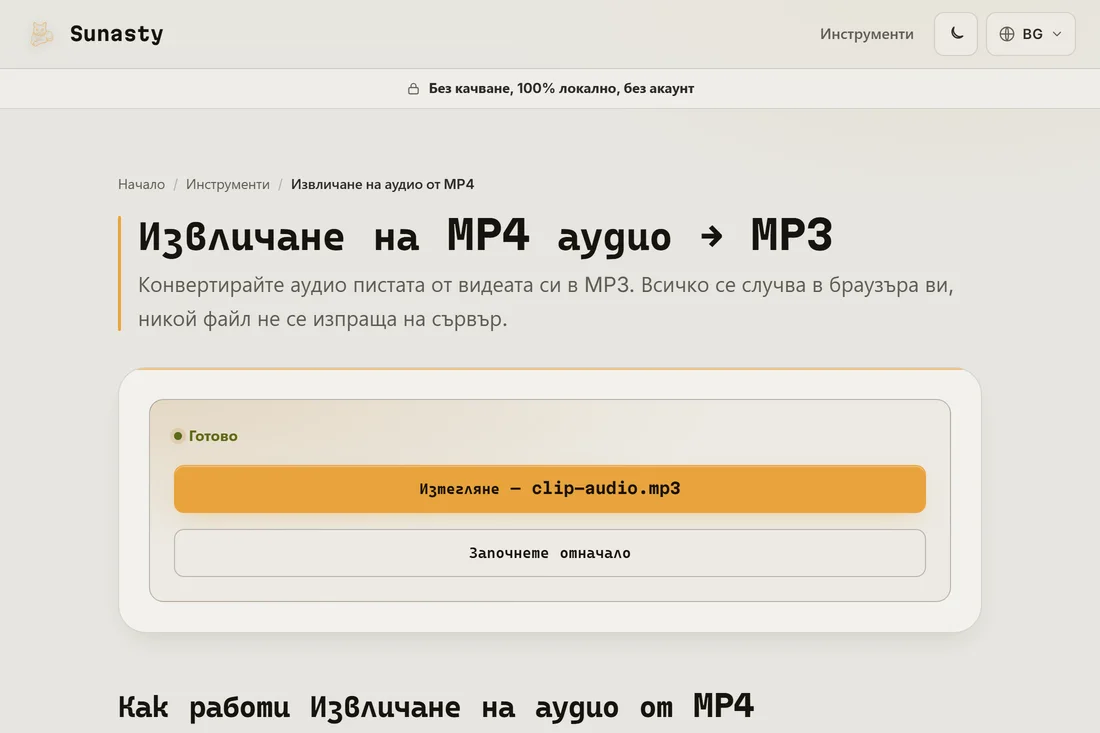Click the Започнете отначало button

pyautogui.click(x=549, y=553)
